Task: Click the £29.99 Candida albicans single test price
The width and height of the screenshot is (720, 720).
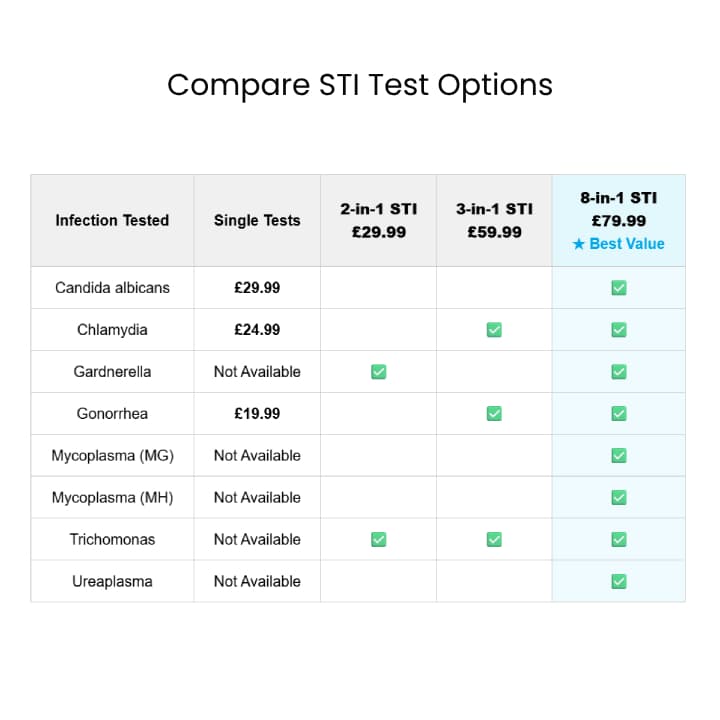Action: click(257, 288)
